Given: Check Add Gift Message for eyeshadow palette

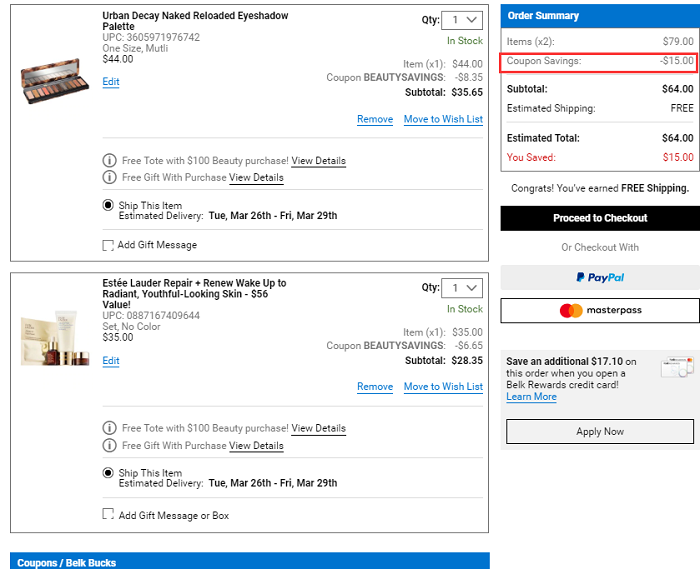Looking at the screenshot, I should pos(108,245).
